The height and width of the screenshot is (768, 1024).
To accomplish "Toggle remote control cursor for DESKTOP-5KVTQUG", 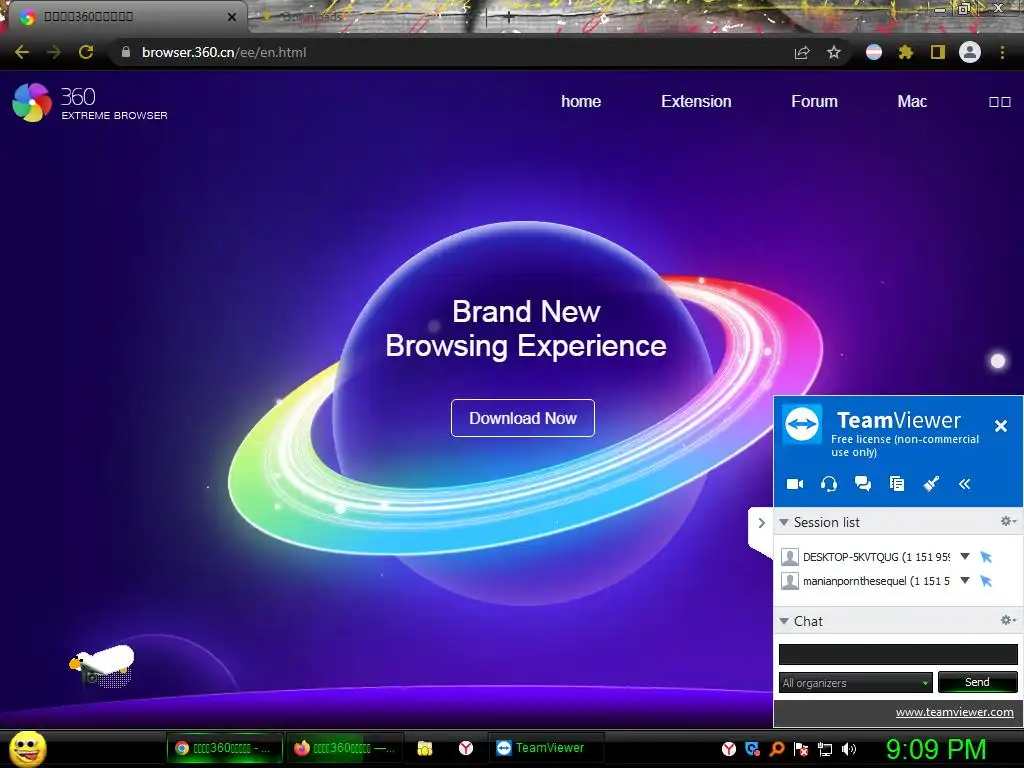I will coord(986,557).
